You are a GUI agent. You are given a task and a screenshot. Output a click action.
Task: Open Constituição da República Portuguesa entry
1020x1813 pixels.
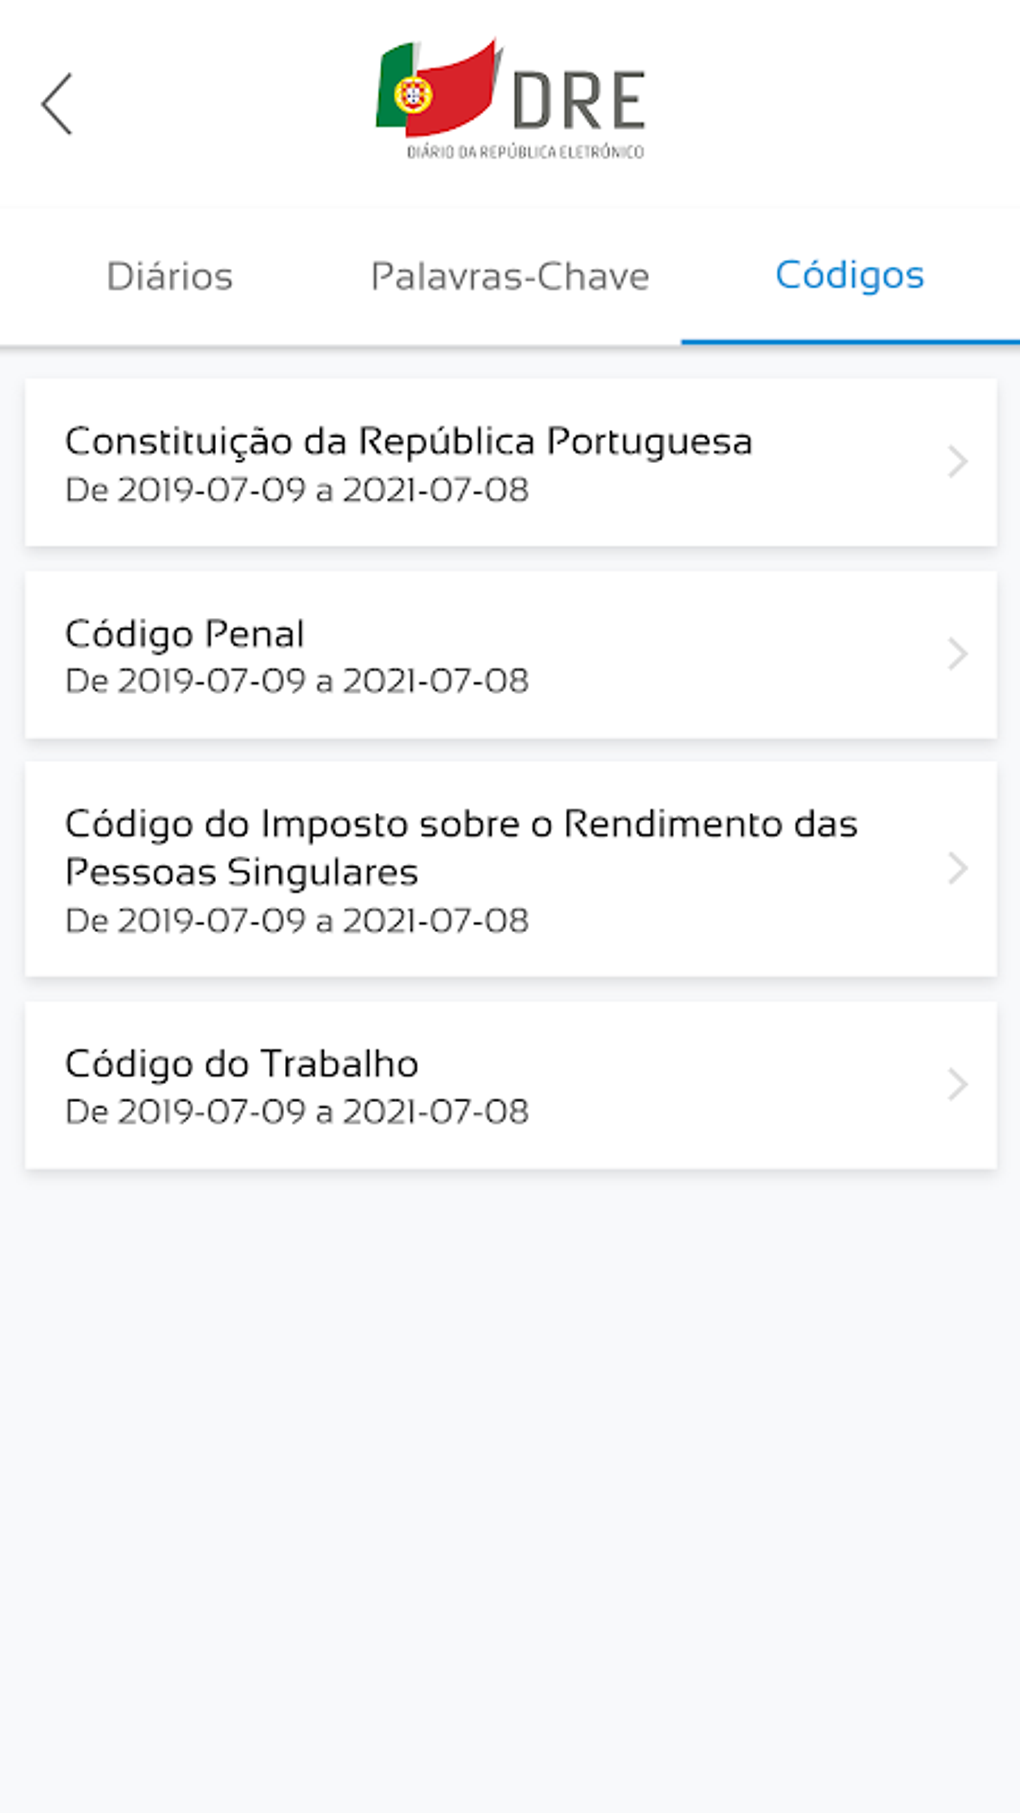510,463
